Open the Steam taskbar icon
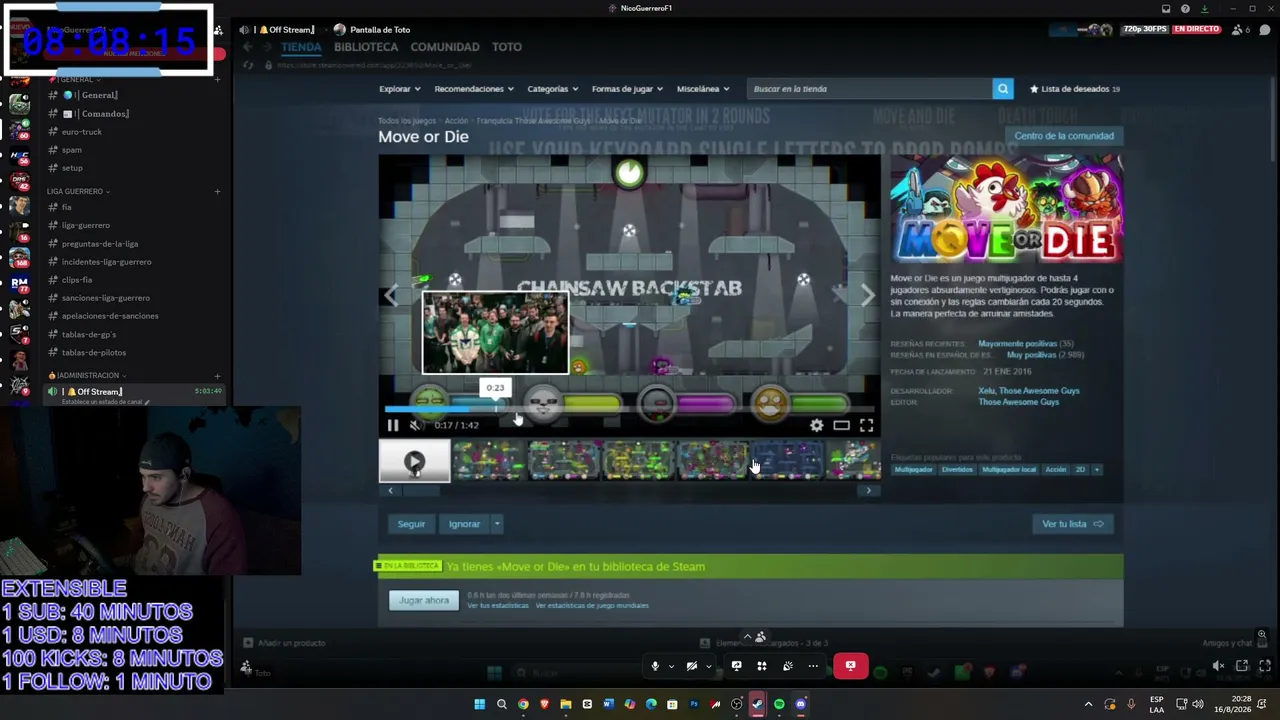This screenshot has height=720, width=1280. point(758,704)
